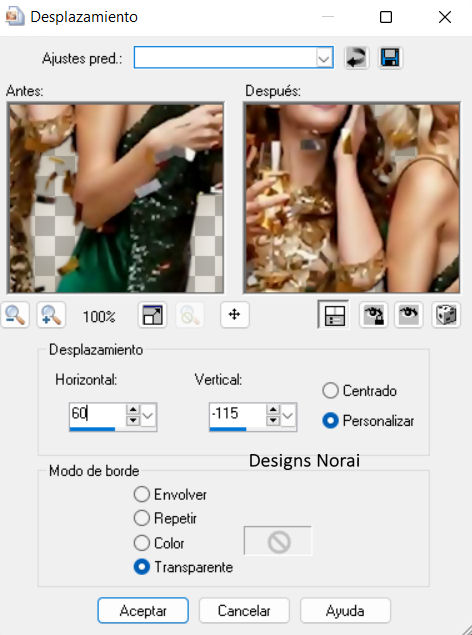Open the Ajustes pred. dropdown list
The width and height of the screenshot is (472, 635).
click(x=323, y=58)
